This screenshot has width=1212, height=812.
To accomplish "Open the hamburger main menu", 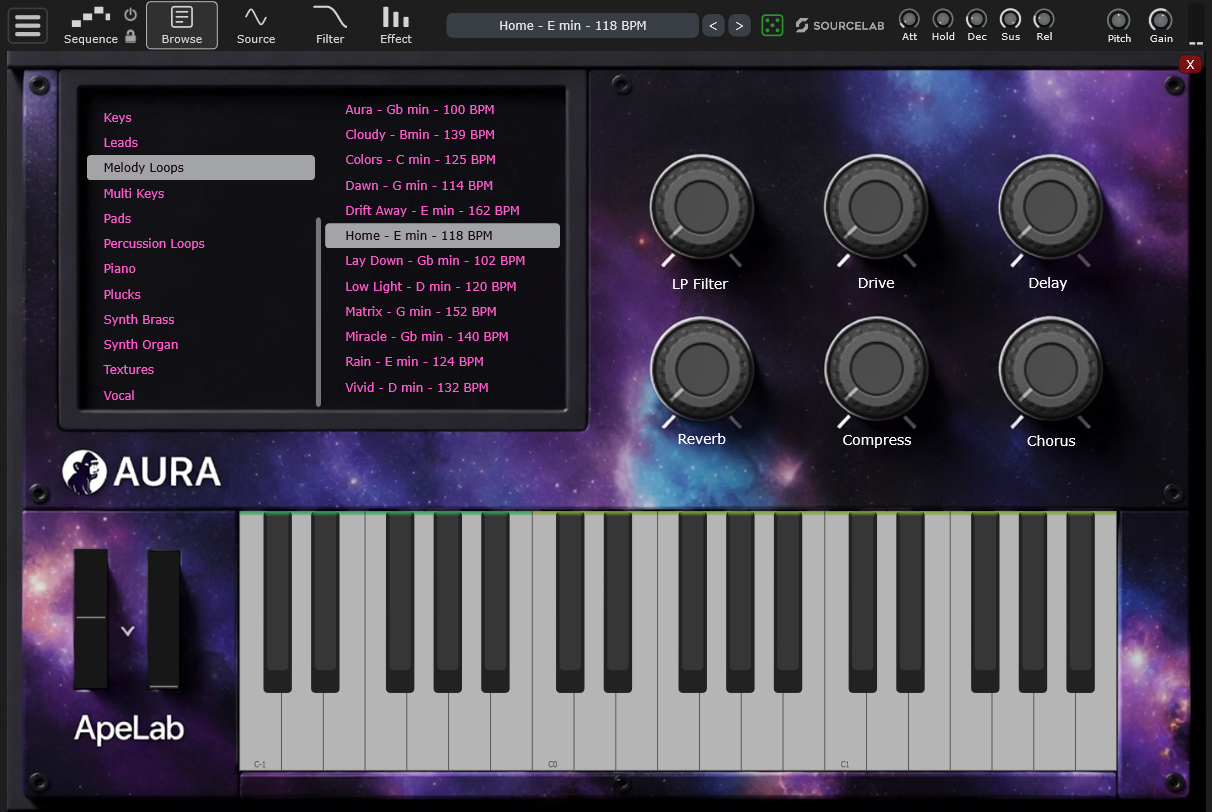I will pos(28,25).
